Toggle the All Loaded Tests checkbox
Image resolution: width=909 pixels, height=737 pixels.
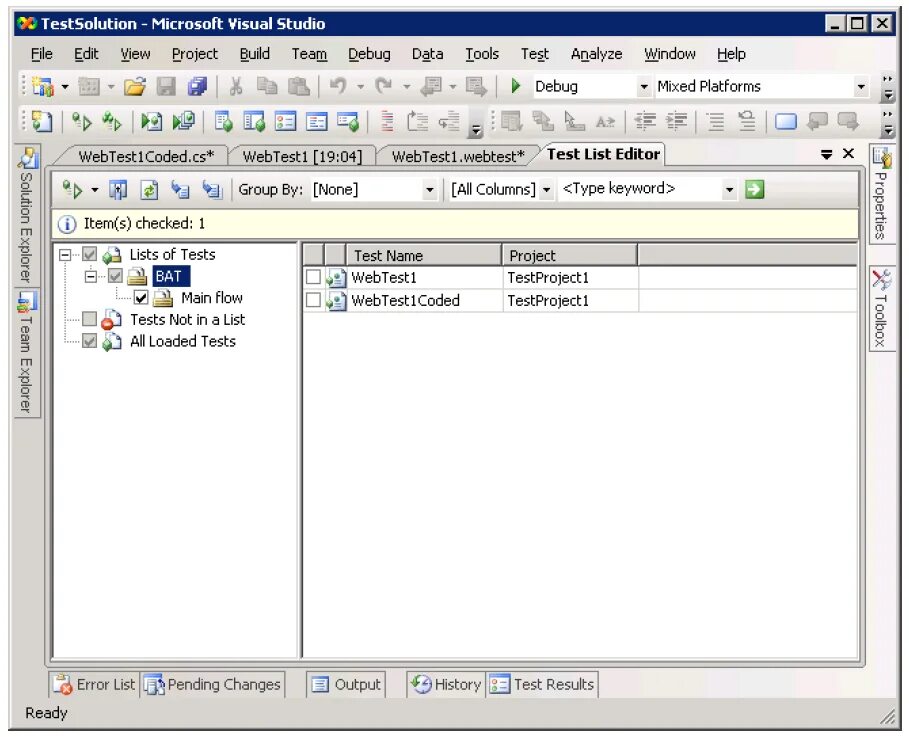pos(89,341)
